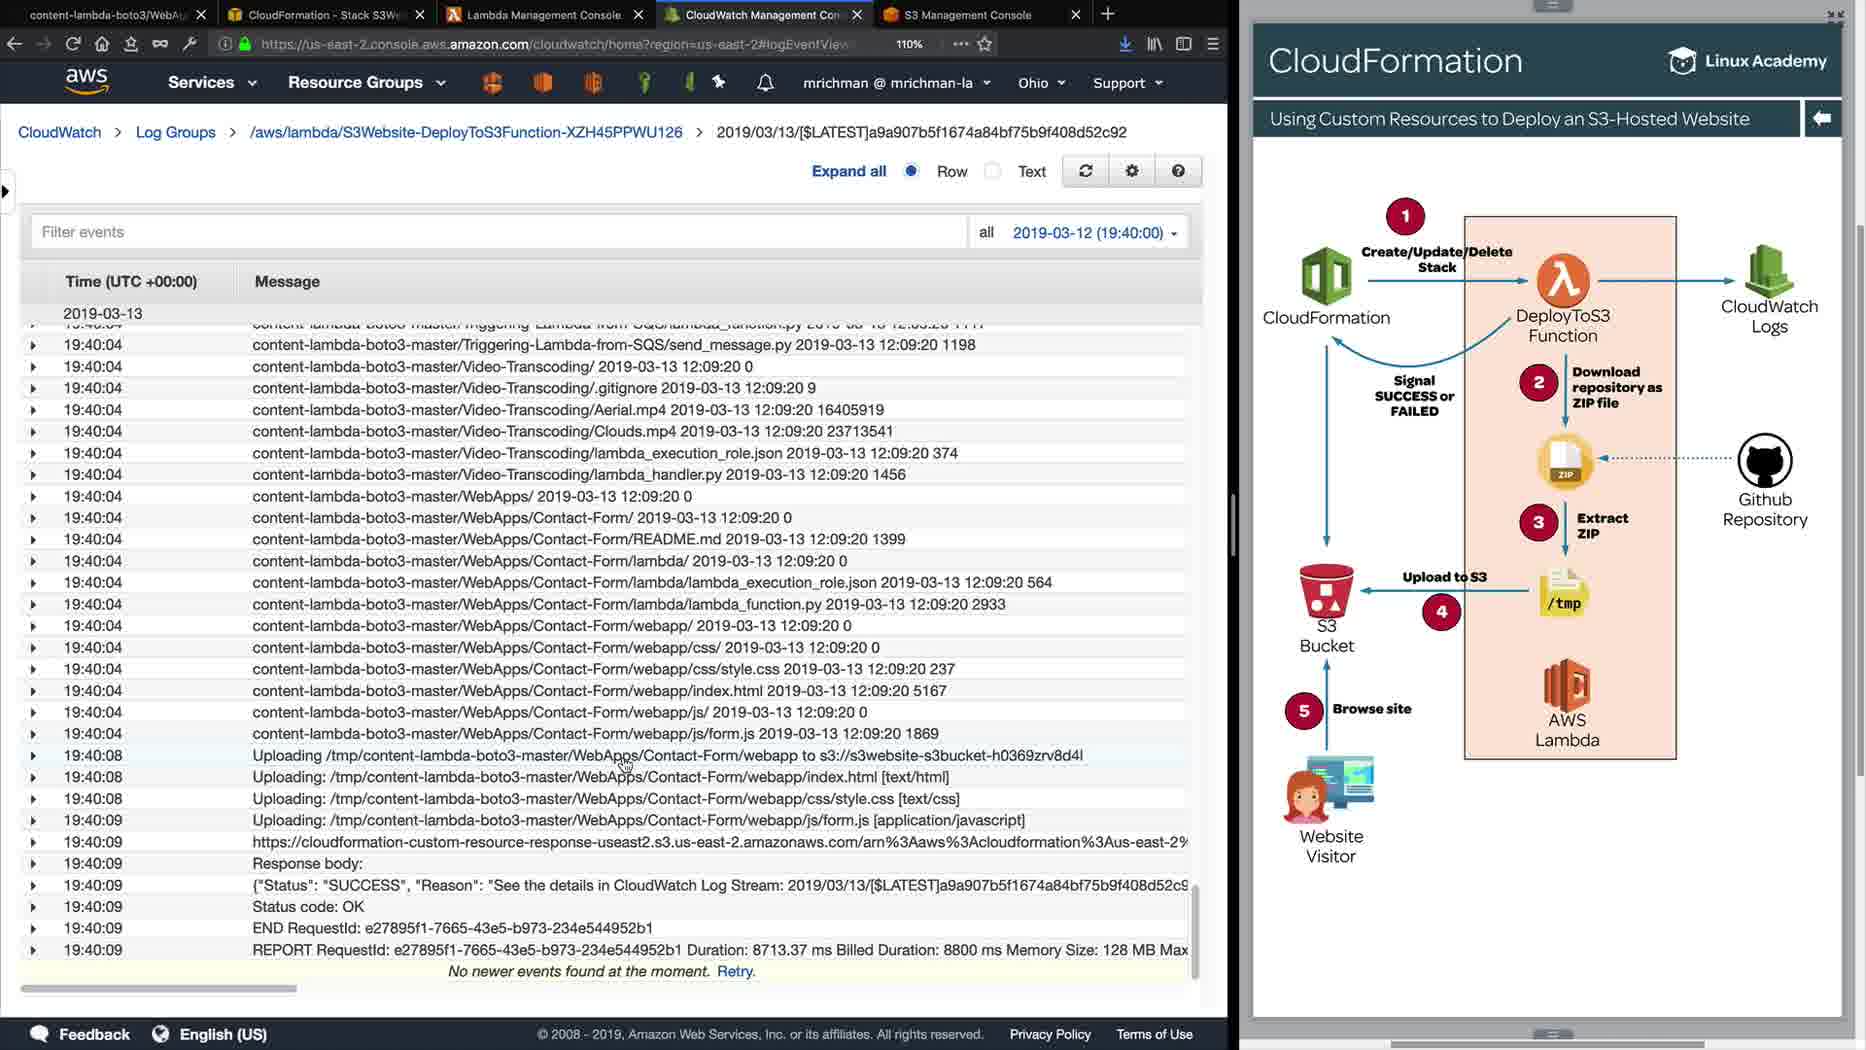Open the Log Groups breadcrumb link

click(176, 132)
